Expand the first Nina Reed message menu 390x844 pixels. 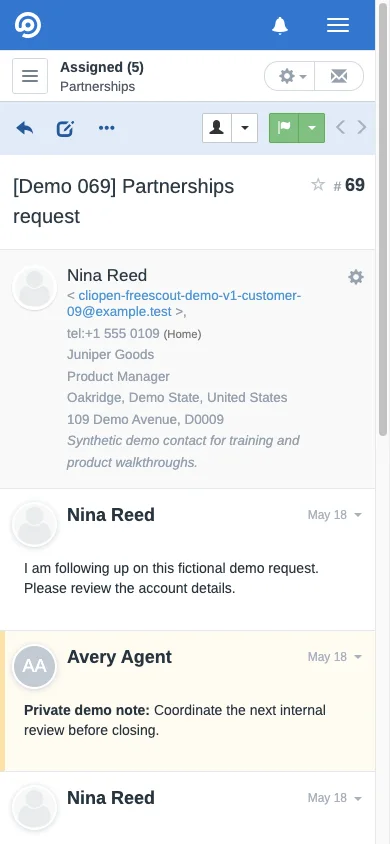pyautogui.click(x=358, y=515)
